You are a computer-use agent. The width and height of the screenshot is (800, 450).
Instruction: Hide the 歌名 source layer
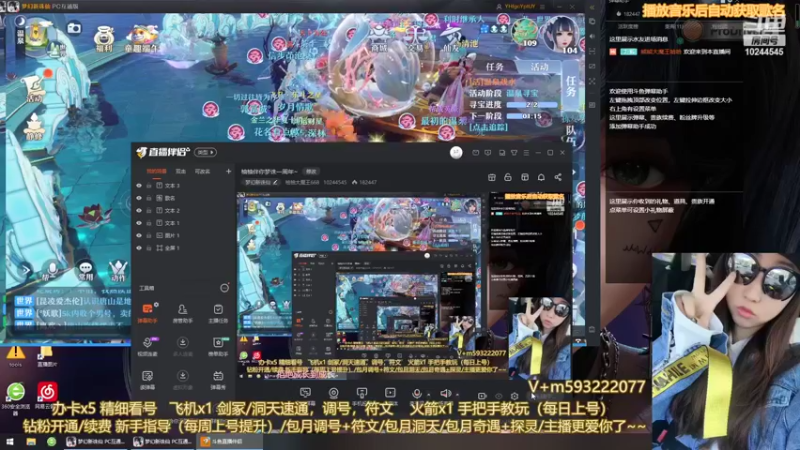(x=139, y=198)
